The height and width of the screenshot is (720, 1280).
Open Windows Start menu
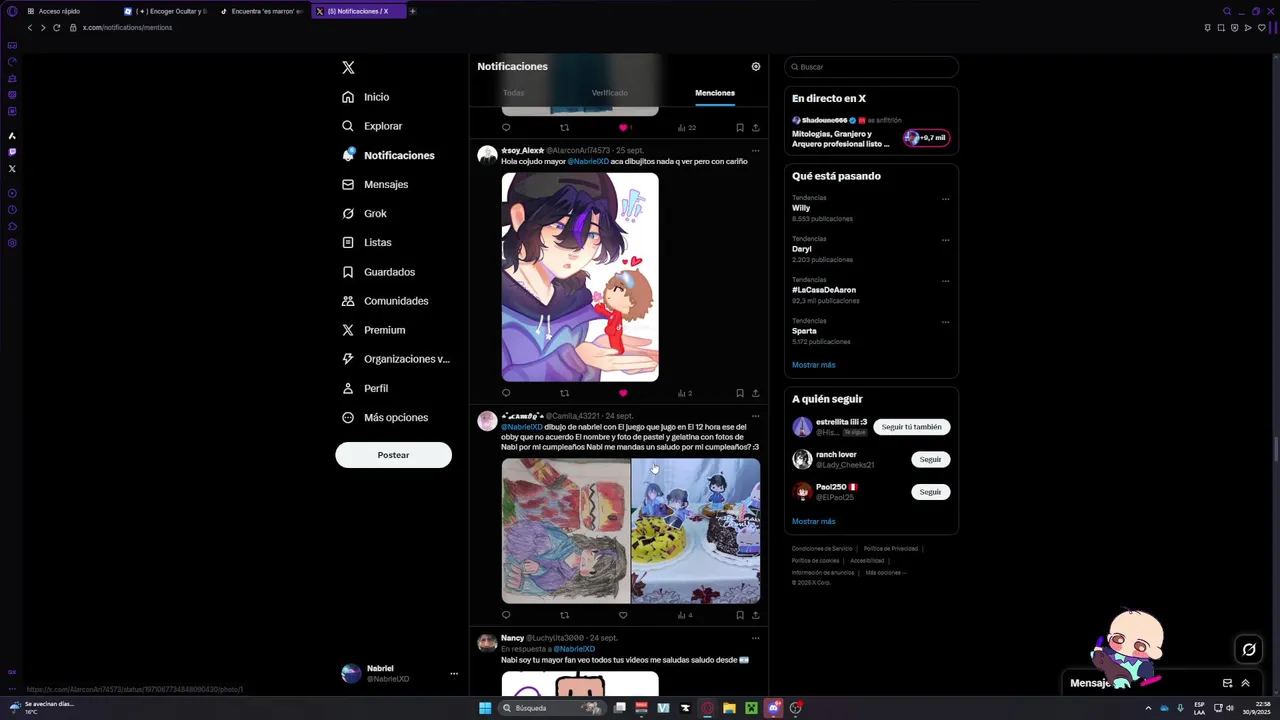point(485,708)
